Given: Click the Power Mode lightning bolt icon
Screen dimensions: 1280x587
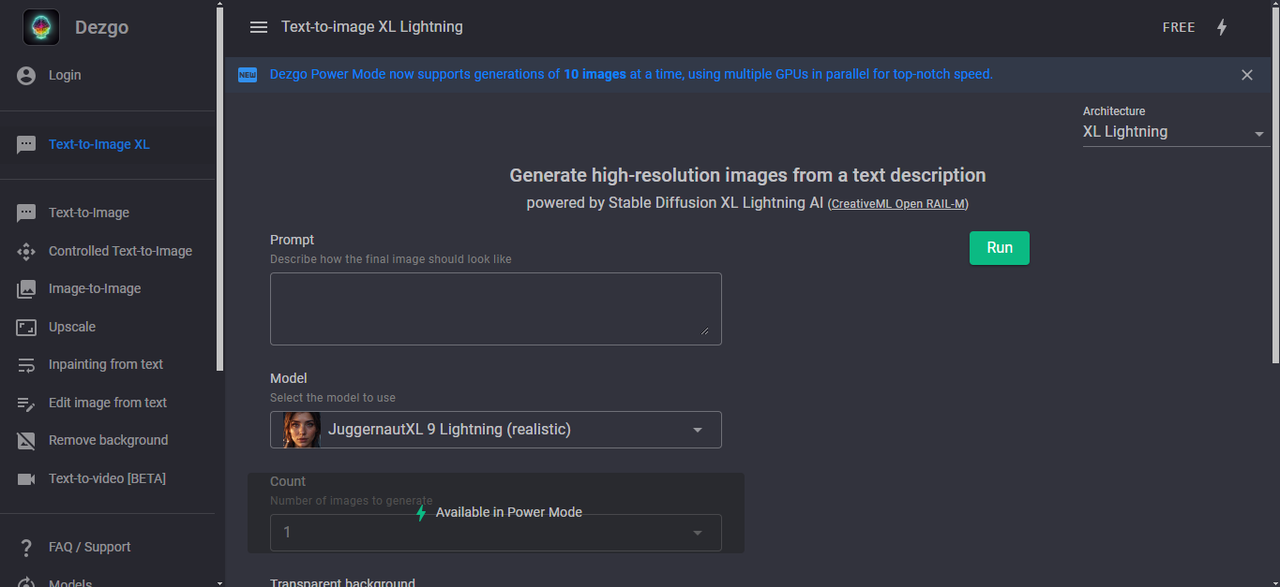Looking at the screenshot, I should (1221, 27).
